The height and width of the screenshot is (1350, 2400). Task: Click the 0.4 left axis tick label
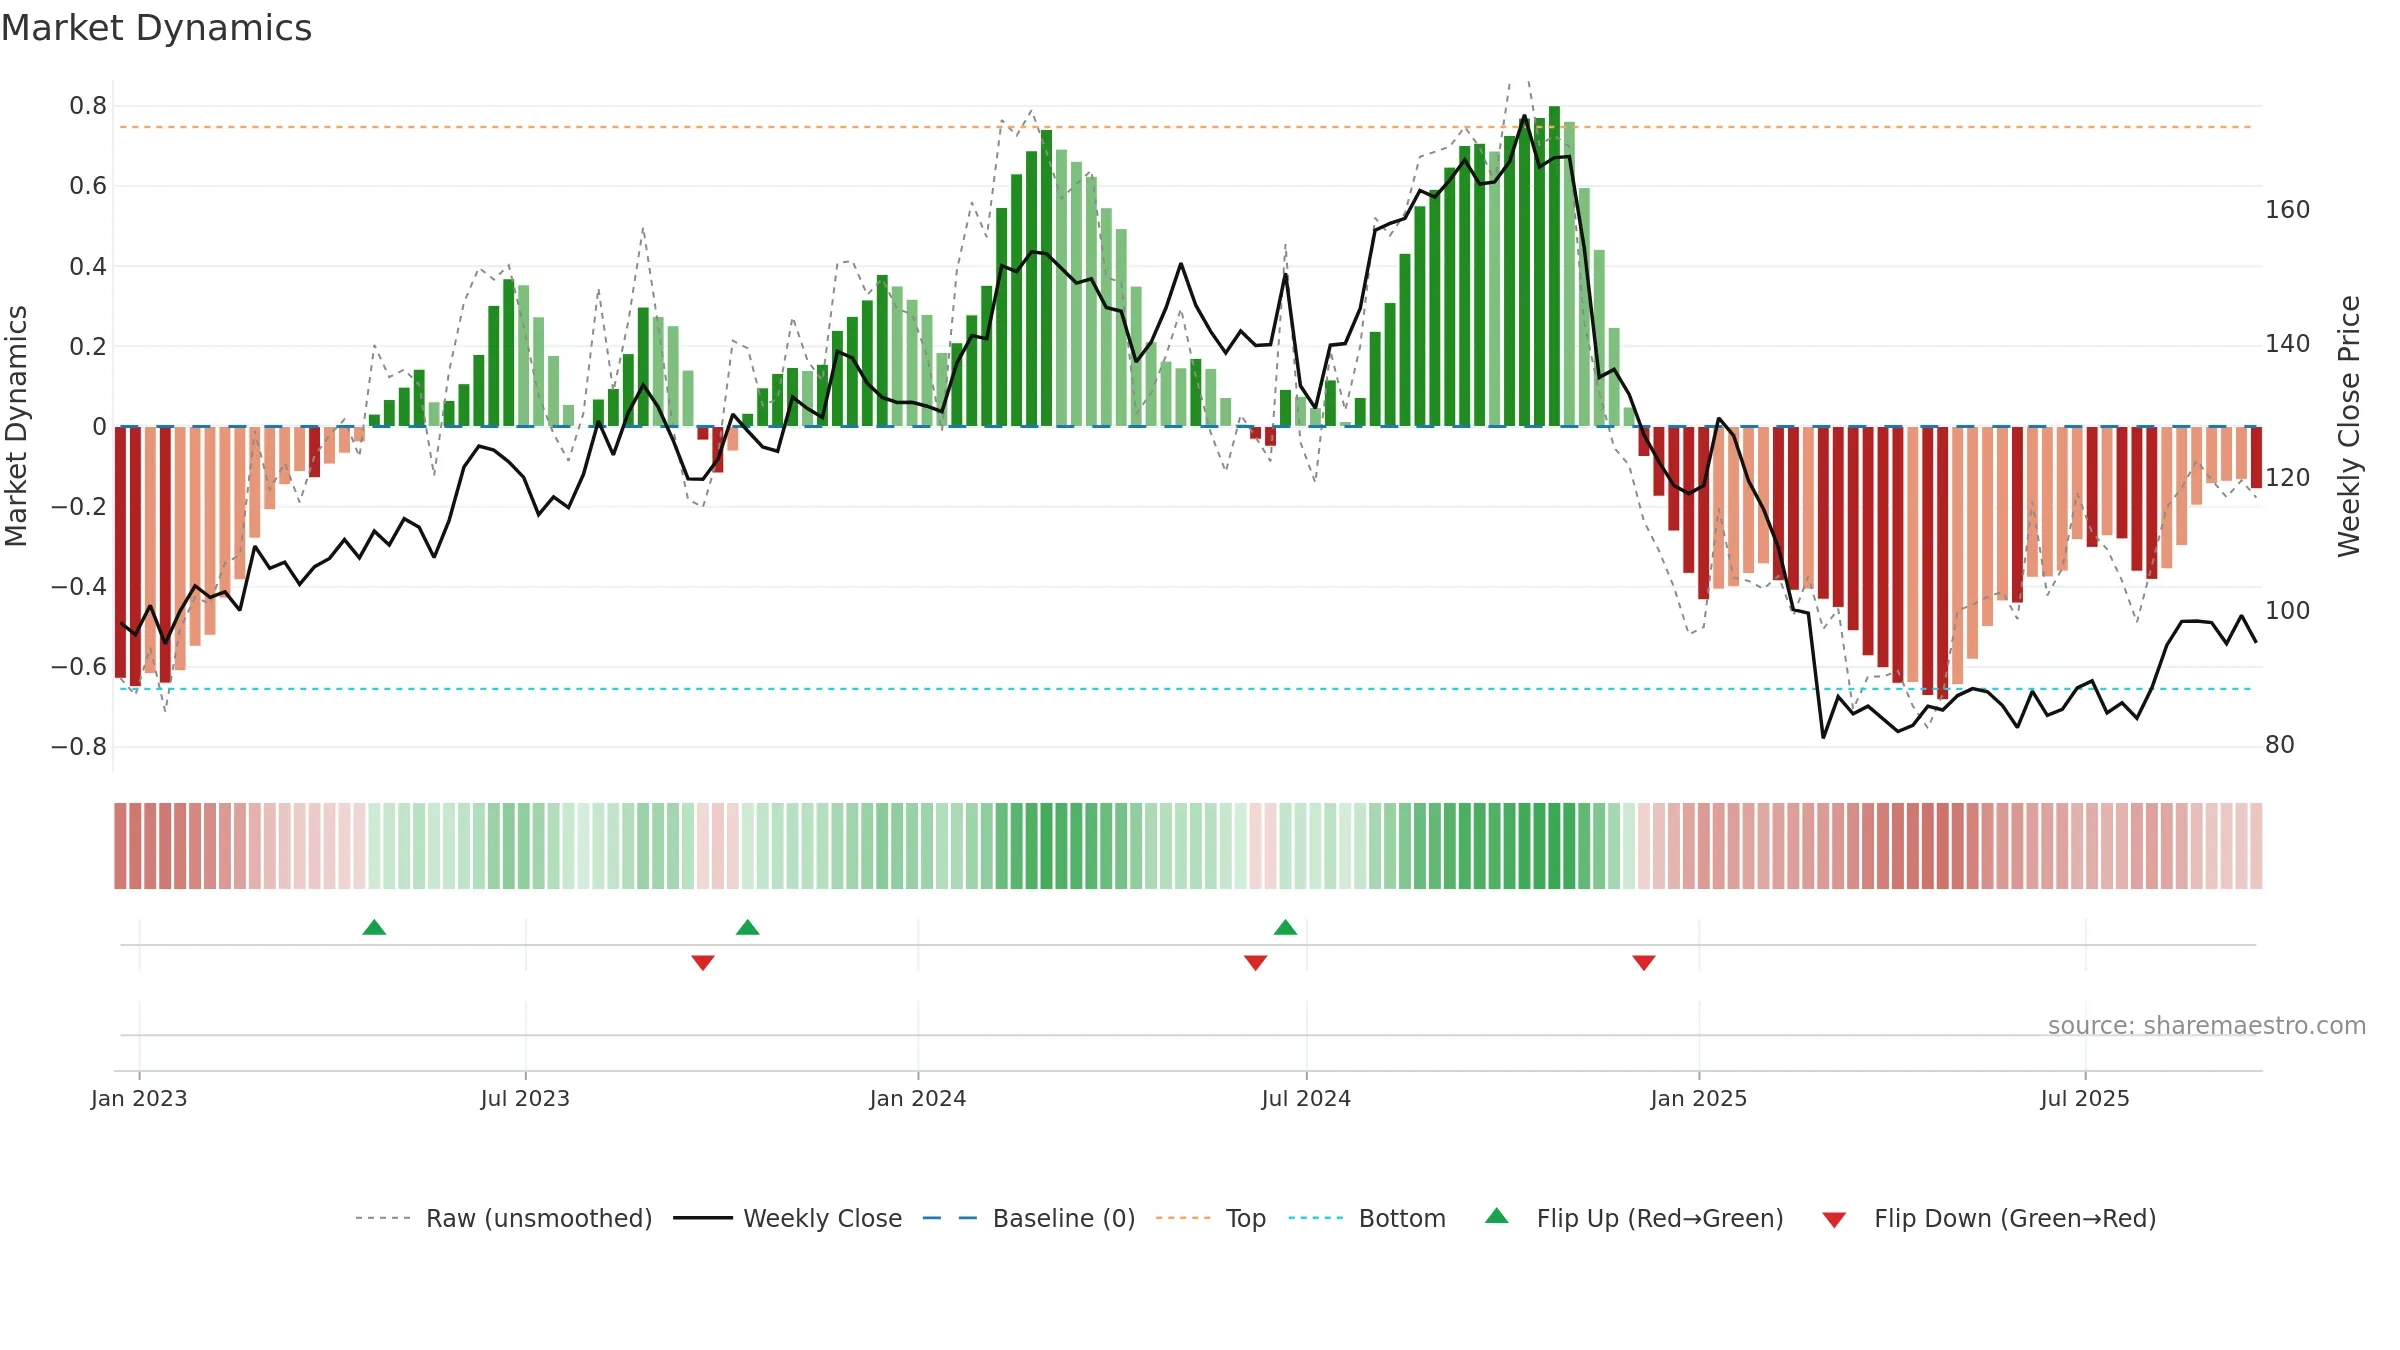pyautogui.click(x=88, y=266)
